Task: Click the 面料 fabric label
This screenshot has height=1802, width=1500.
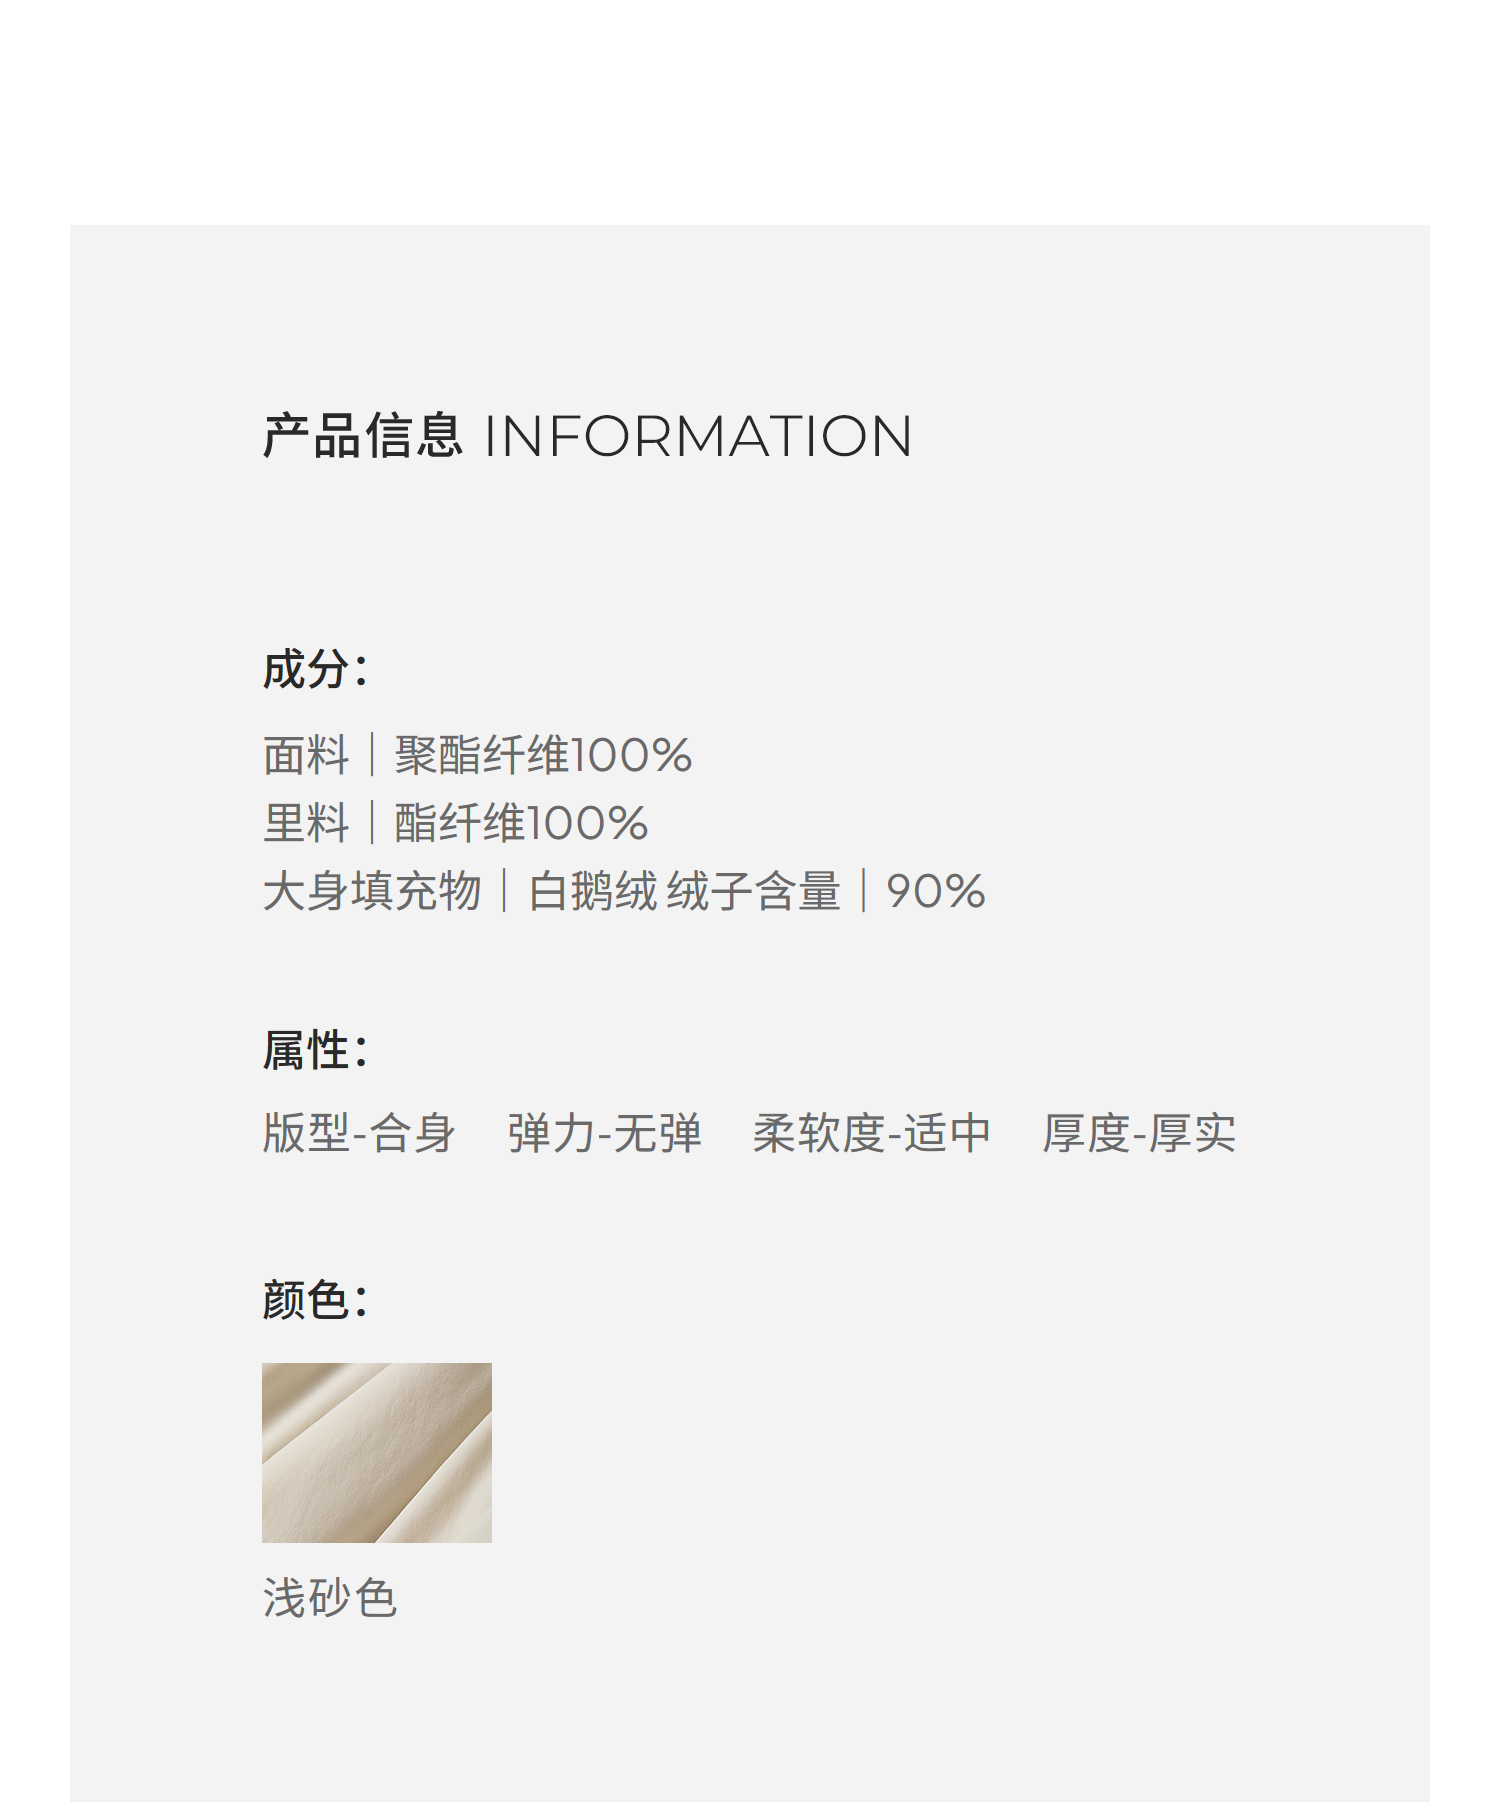Action: (306, 755)
